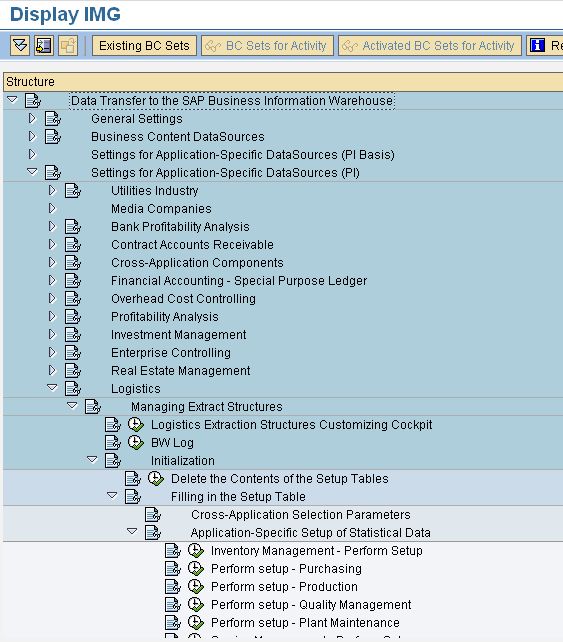The height and width of the screenshot is (642, 563).
Task: Expand the Utilities Industry node
Action: (x=52, y=190)
